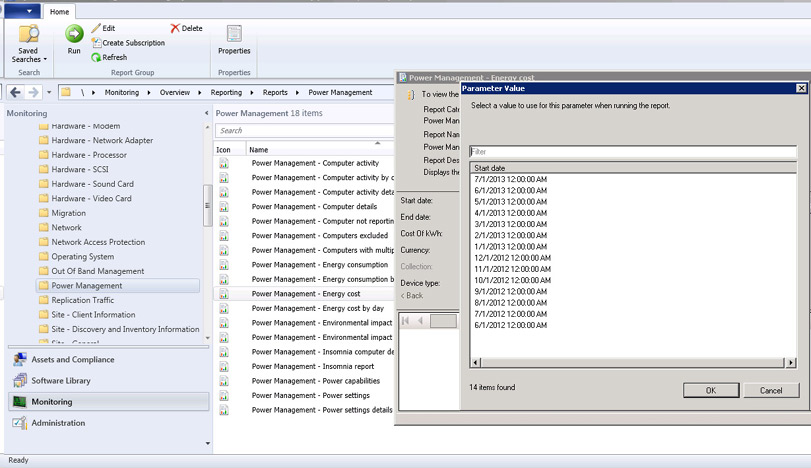Click the Monitoring workspace icon
Image resolution: width=811 pixels, height=468 pixels.
click(x=20, y=402)
